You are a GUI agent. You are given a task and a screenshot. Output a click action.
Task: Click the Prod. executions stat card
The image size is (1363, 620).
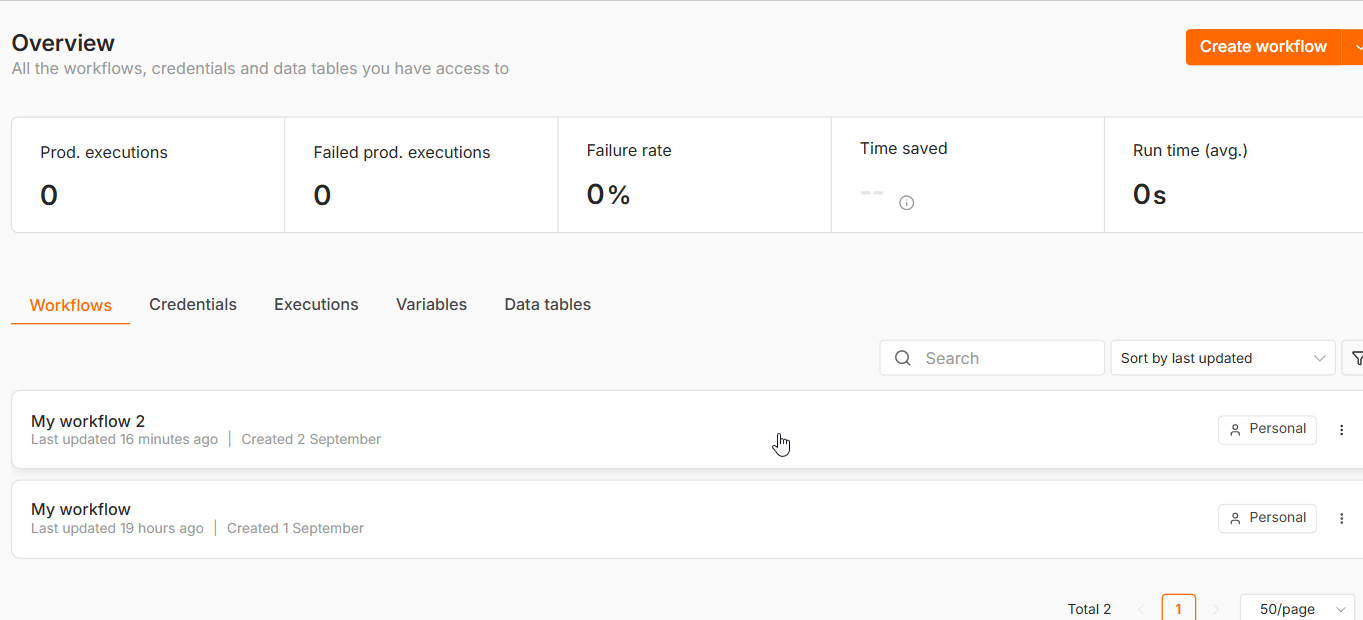148,175
